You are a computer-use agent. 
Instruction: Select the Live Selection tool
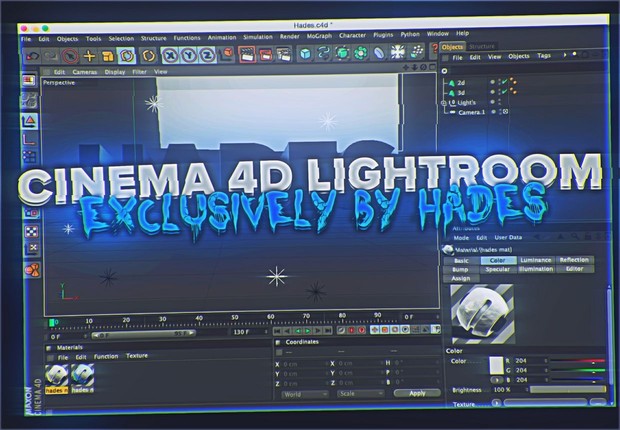click(70, 56)
